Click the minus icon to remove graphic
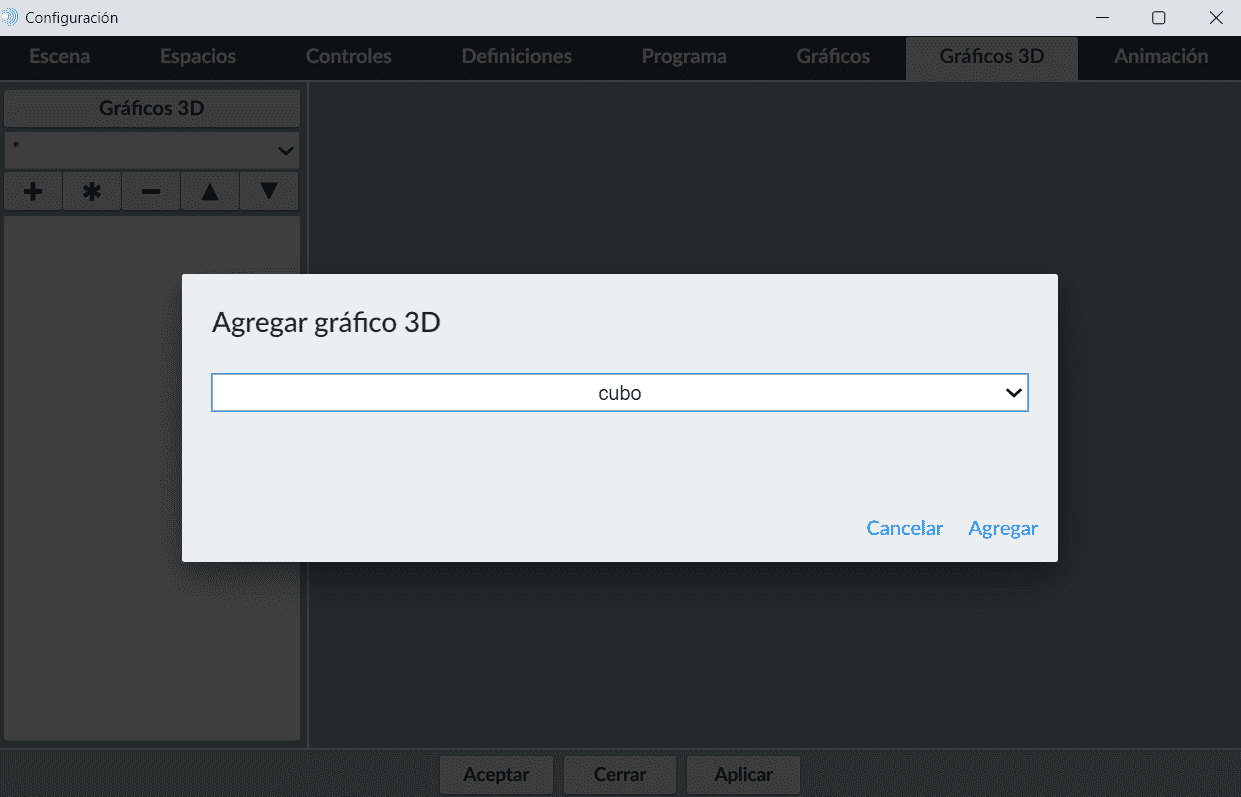 151,191
